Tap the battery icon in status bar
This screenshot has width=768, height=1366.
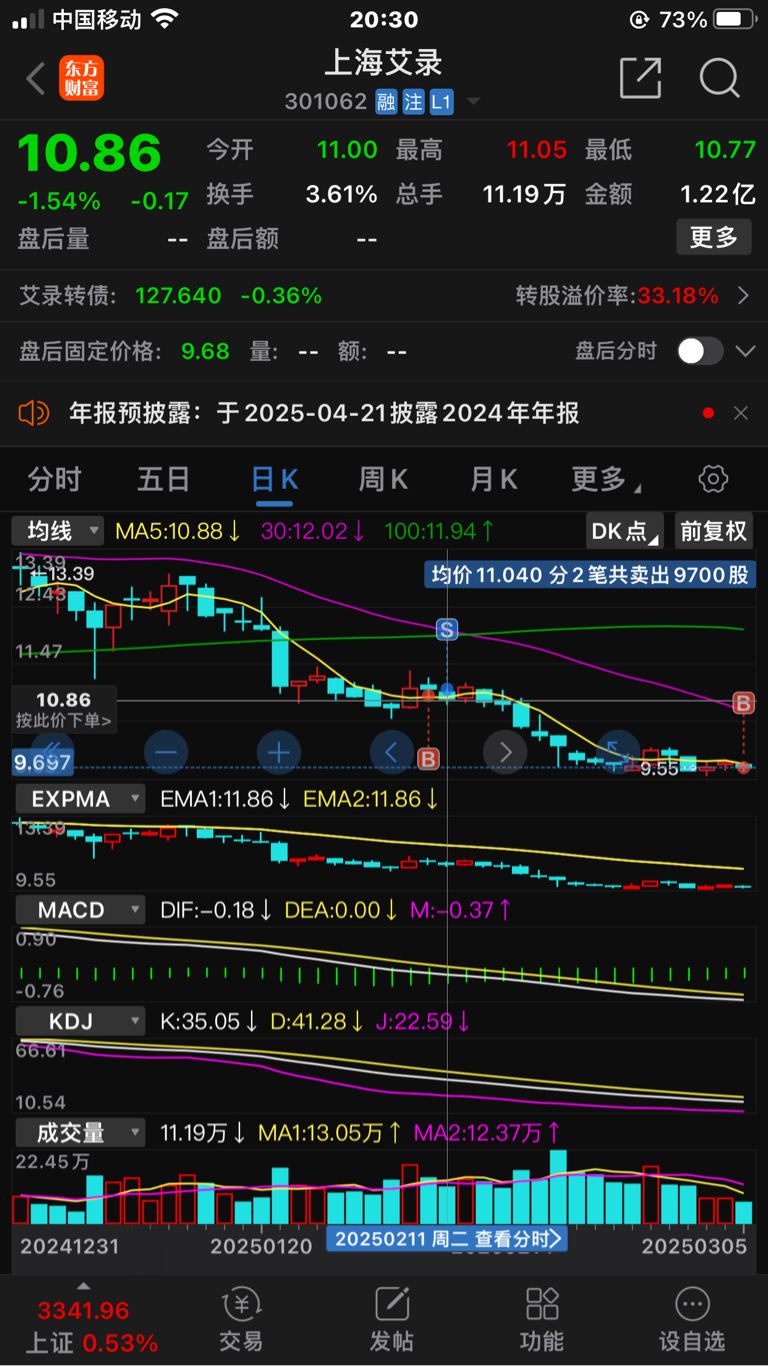tap(735, 20)
